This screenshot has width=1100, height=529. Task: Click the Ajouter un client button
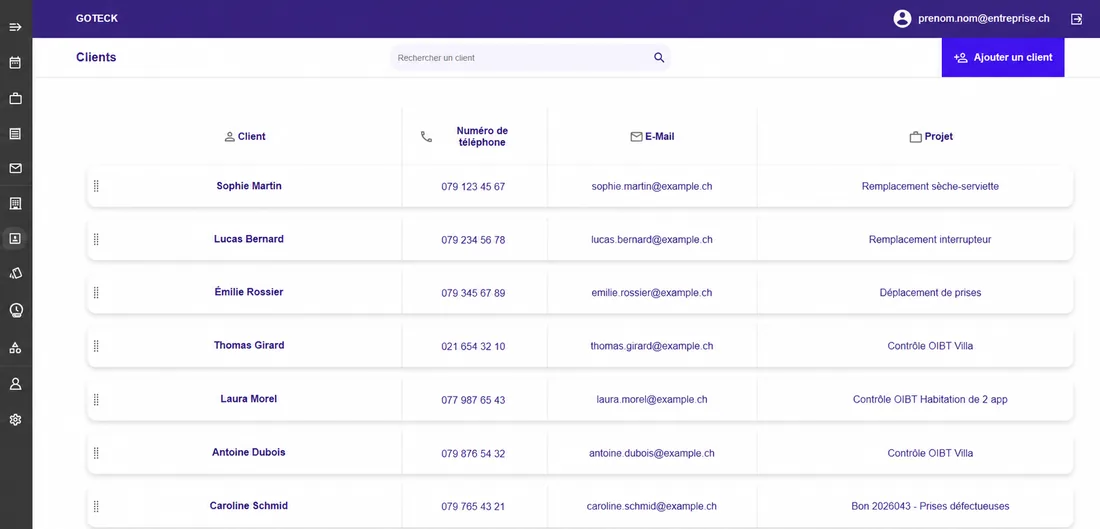point(1002,58)
